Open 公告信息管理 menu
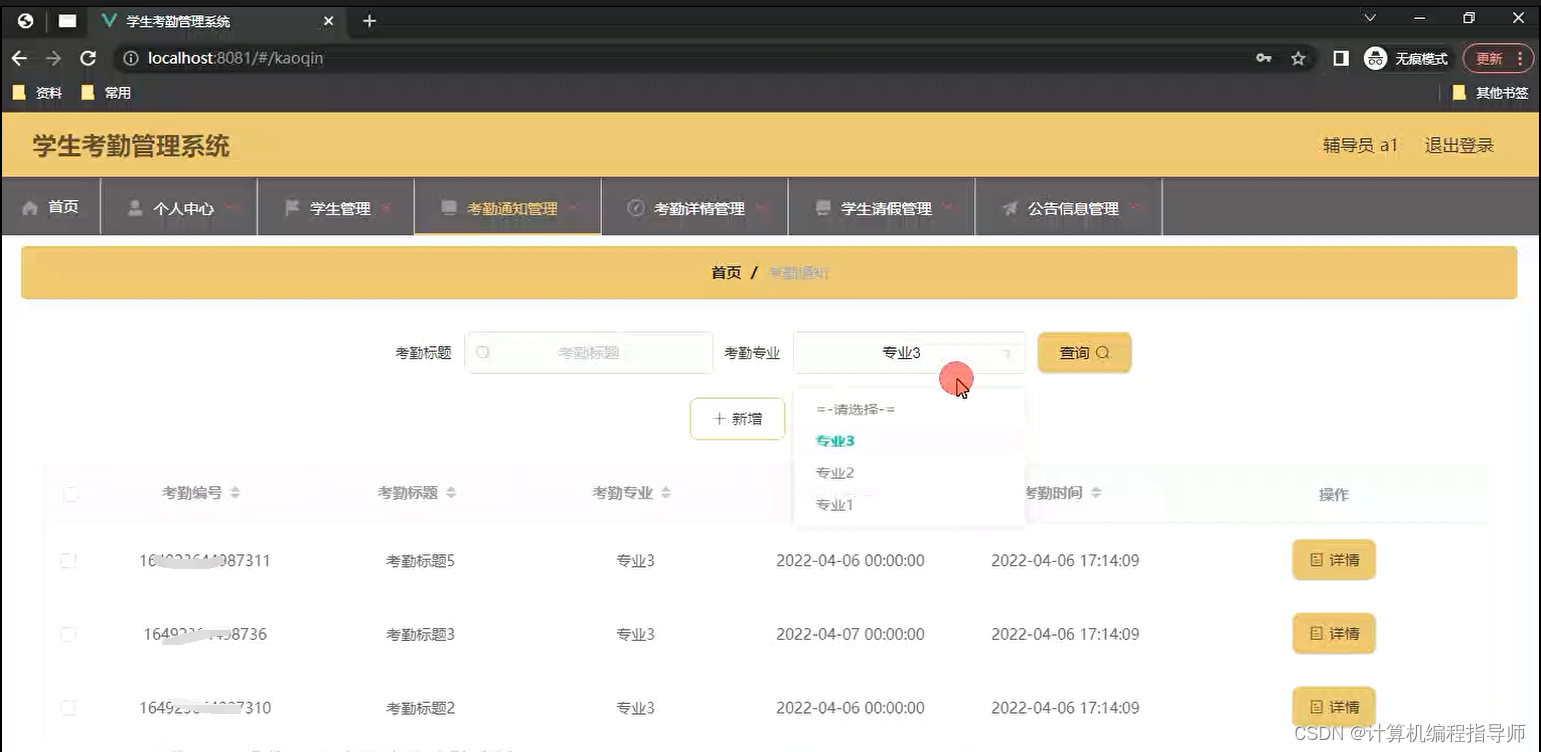 tap(1069, 208)
